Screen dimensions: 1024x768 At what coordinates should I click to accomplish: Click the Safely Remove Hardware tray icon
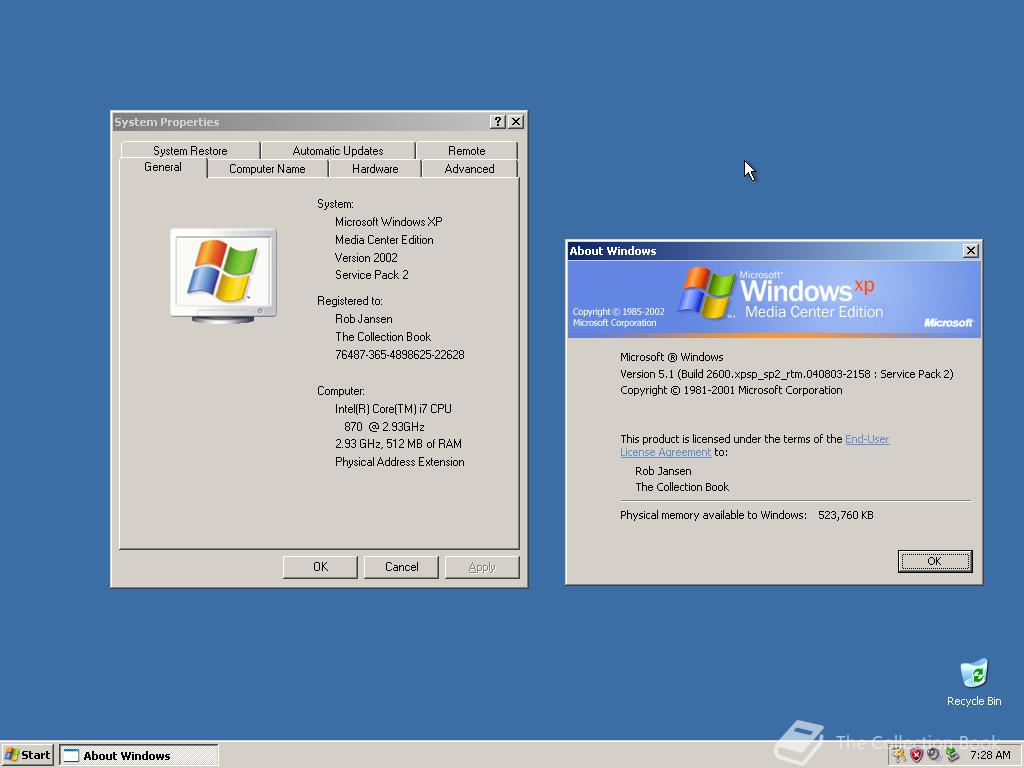(x=952, y=756)
